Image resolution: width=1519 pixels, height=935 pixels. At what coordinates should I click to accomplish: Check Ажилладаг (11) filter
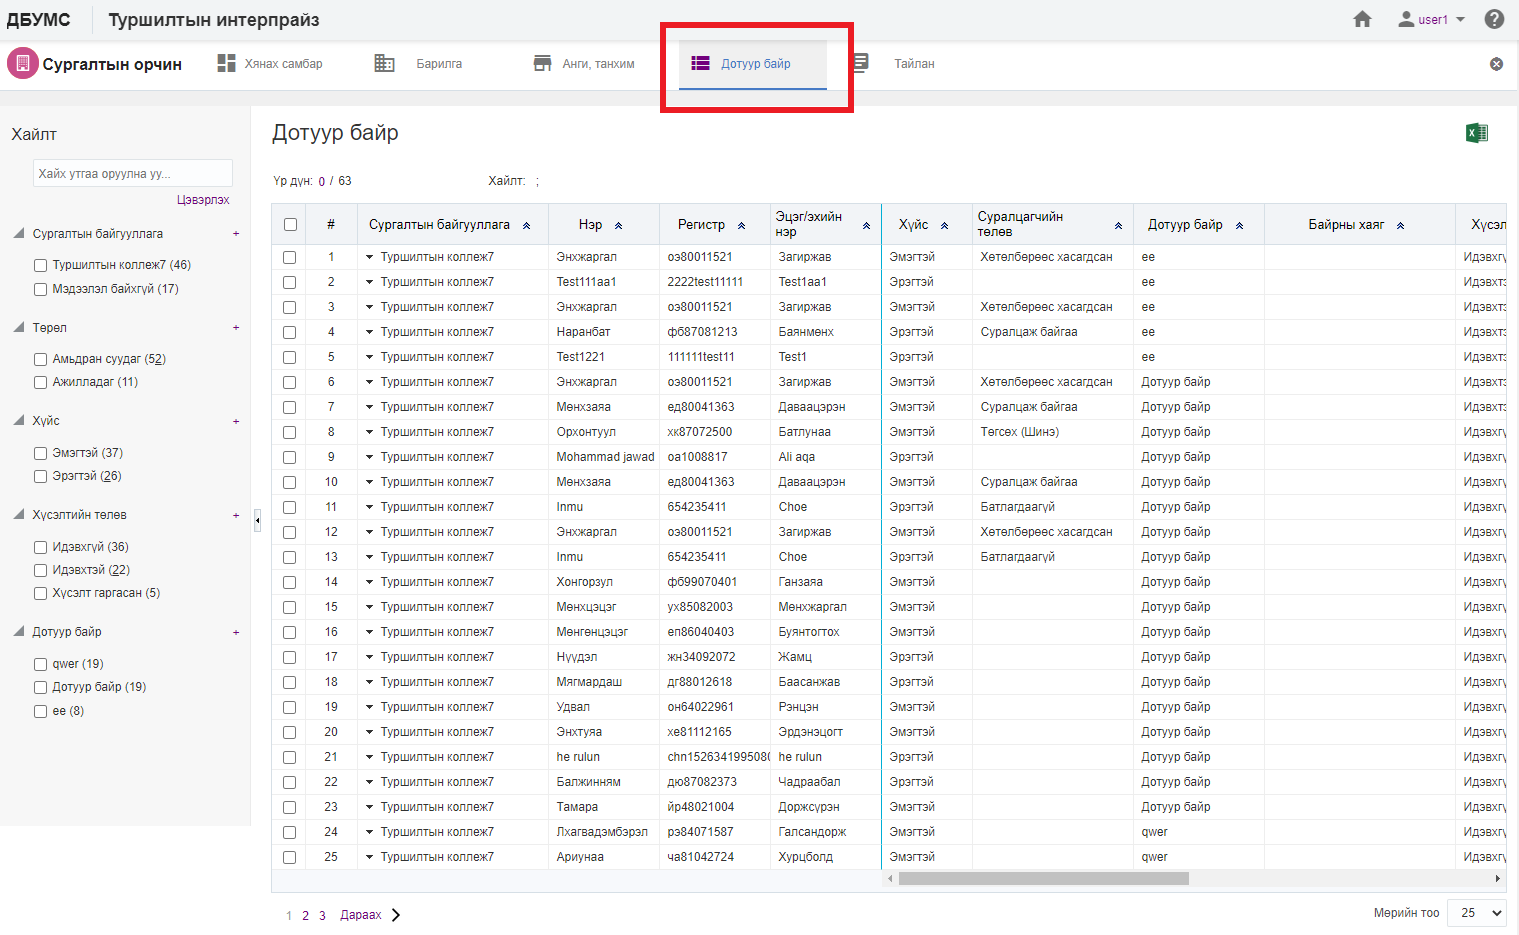point(41,383)
